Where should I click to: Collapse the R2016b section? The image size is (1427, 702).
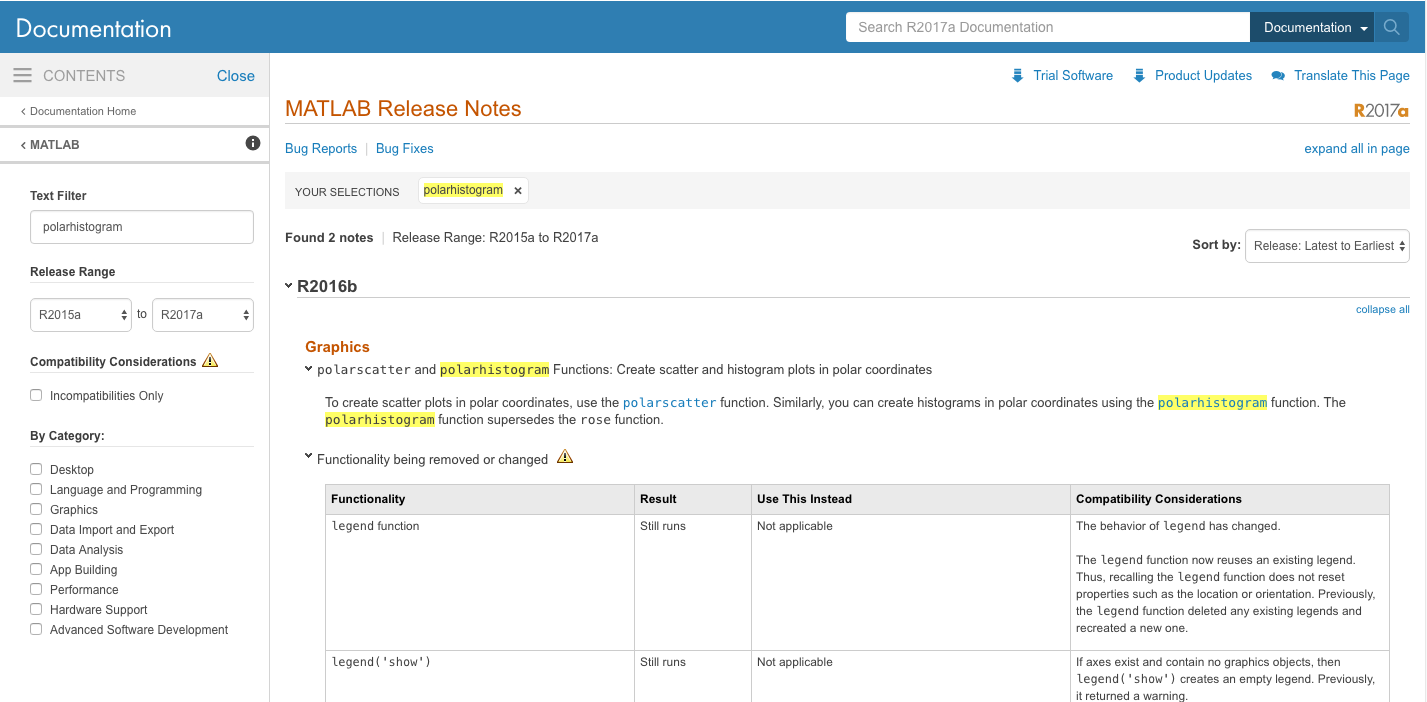289,286
